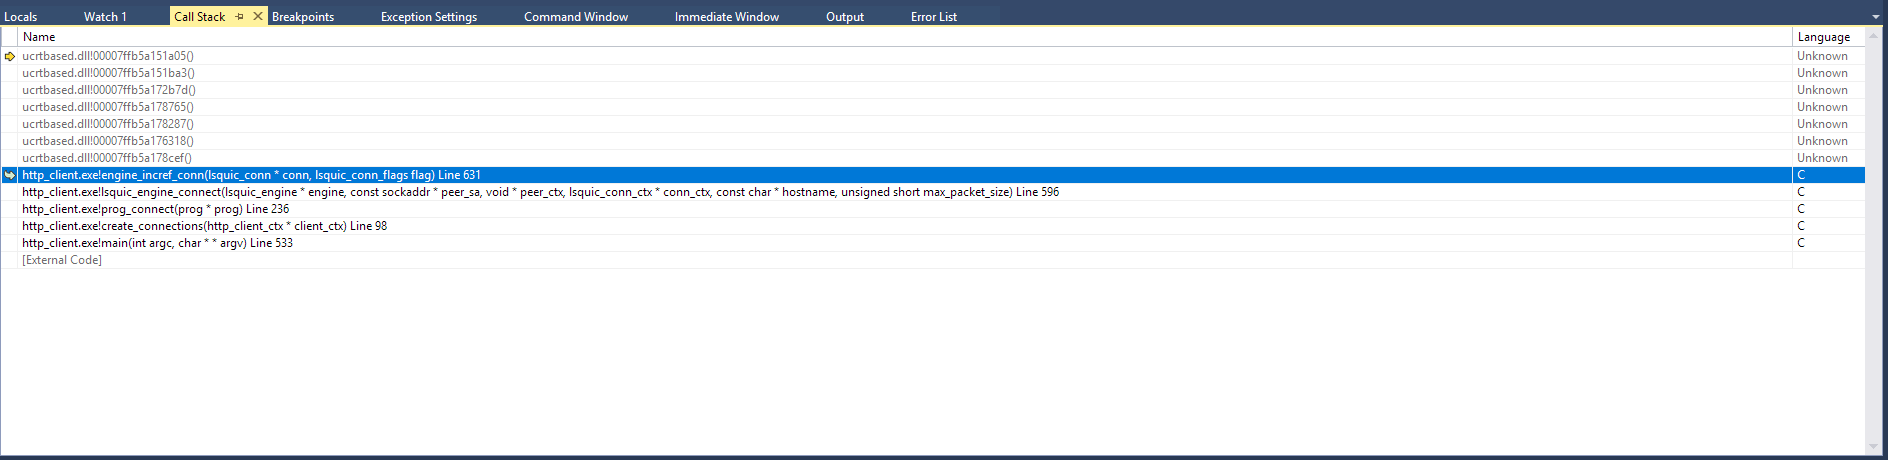1888x460 pixels.
Task: Click scroll down arrow of call stack scrollbar
Action: point(1875,447)
